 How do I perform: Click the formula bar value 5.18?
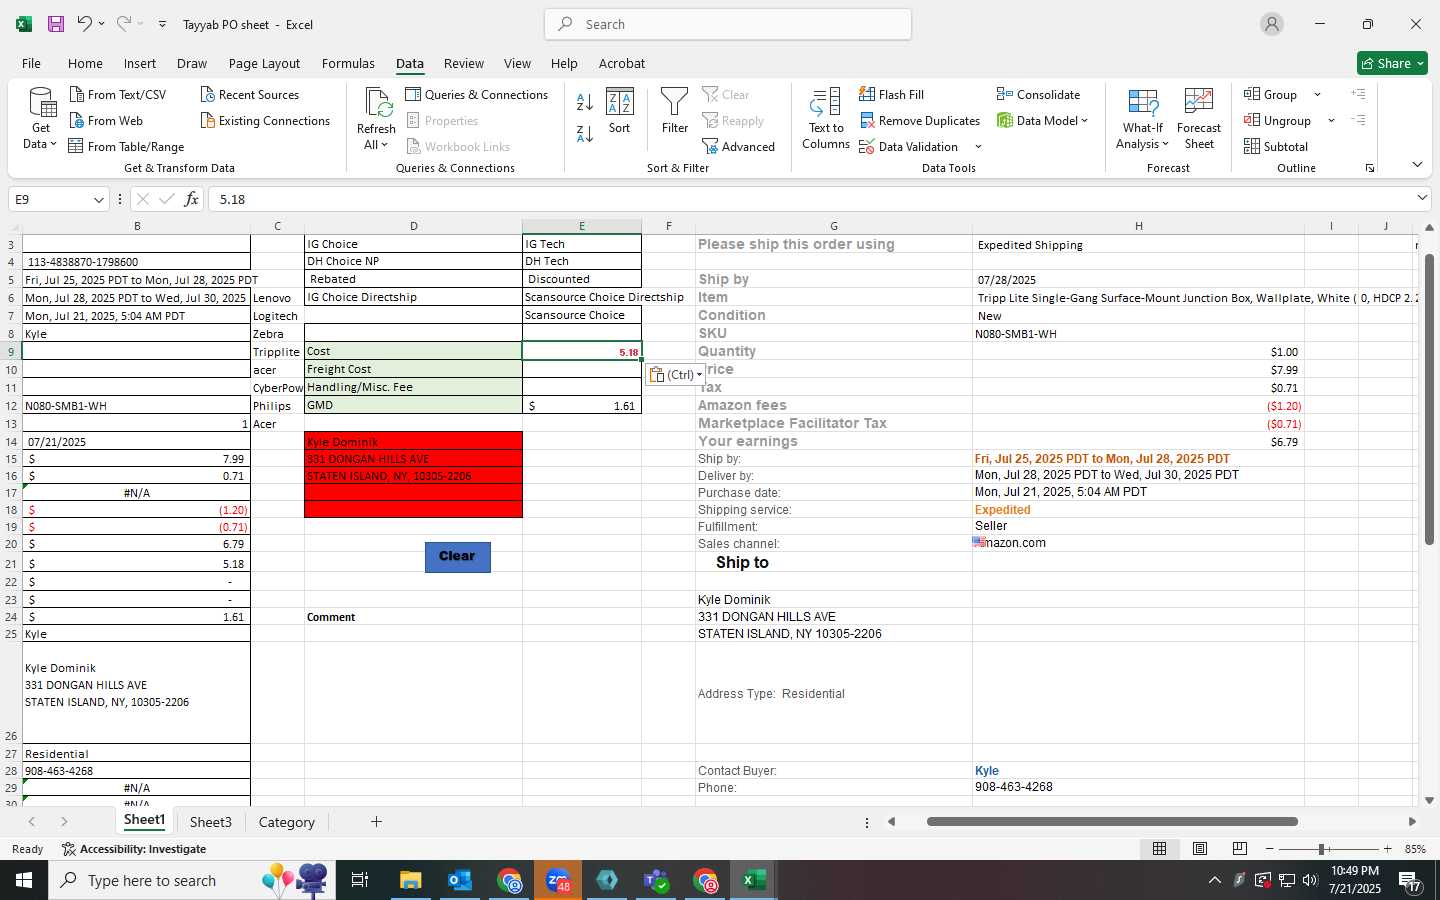click(233, 199)
